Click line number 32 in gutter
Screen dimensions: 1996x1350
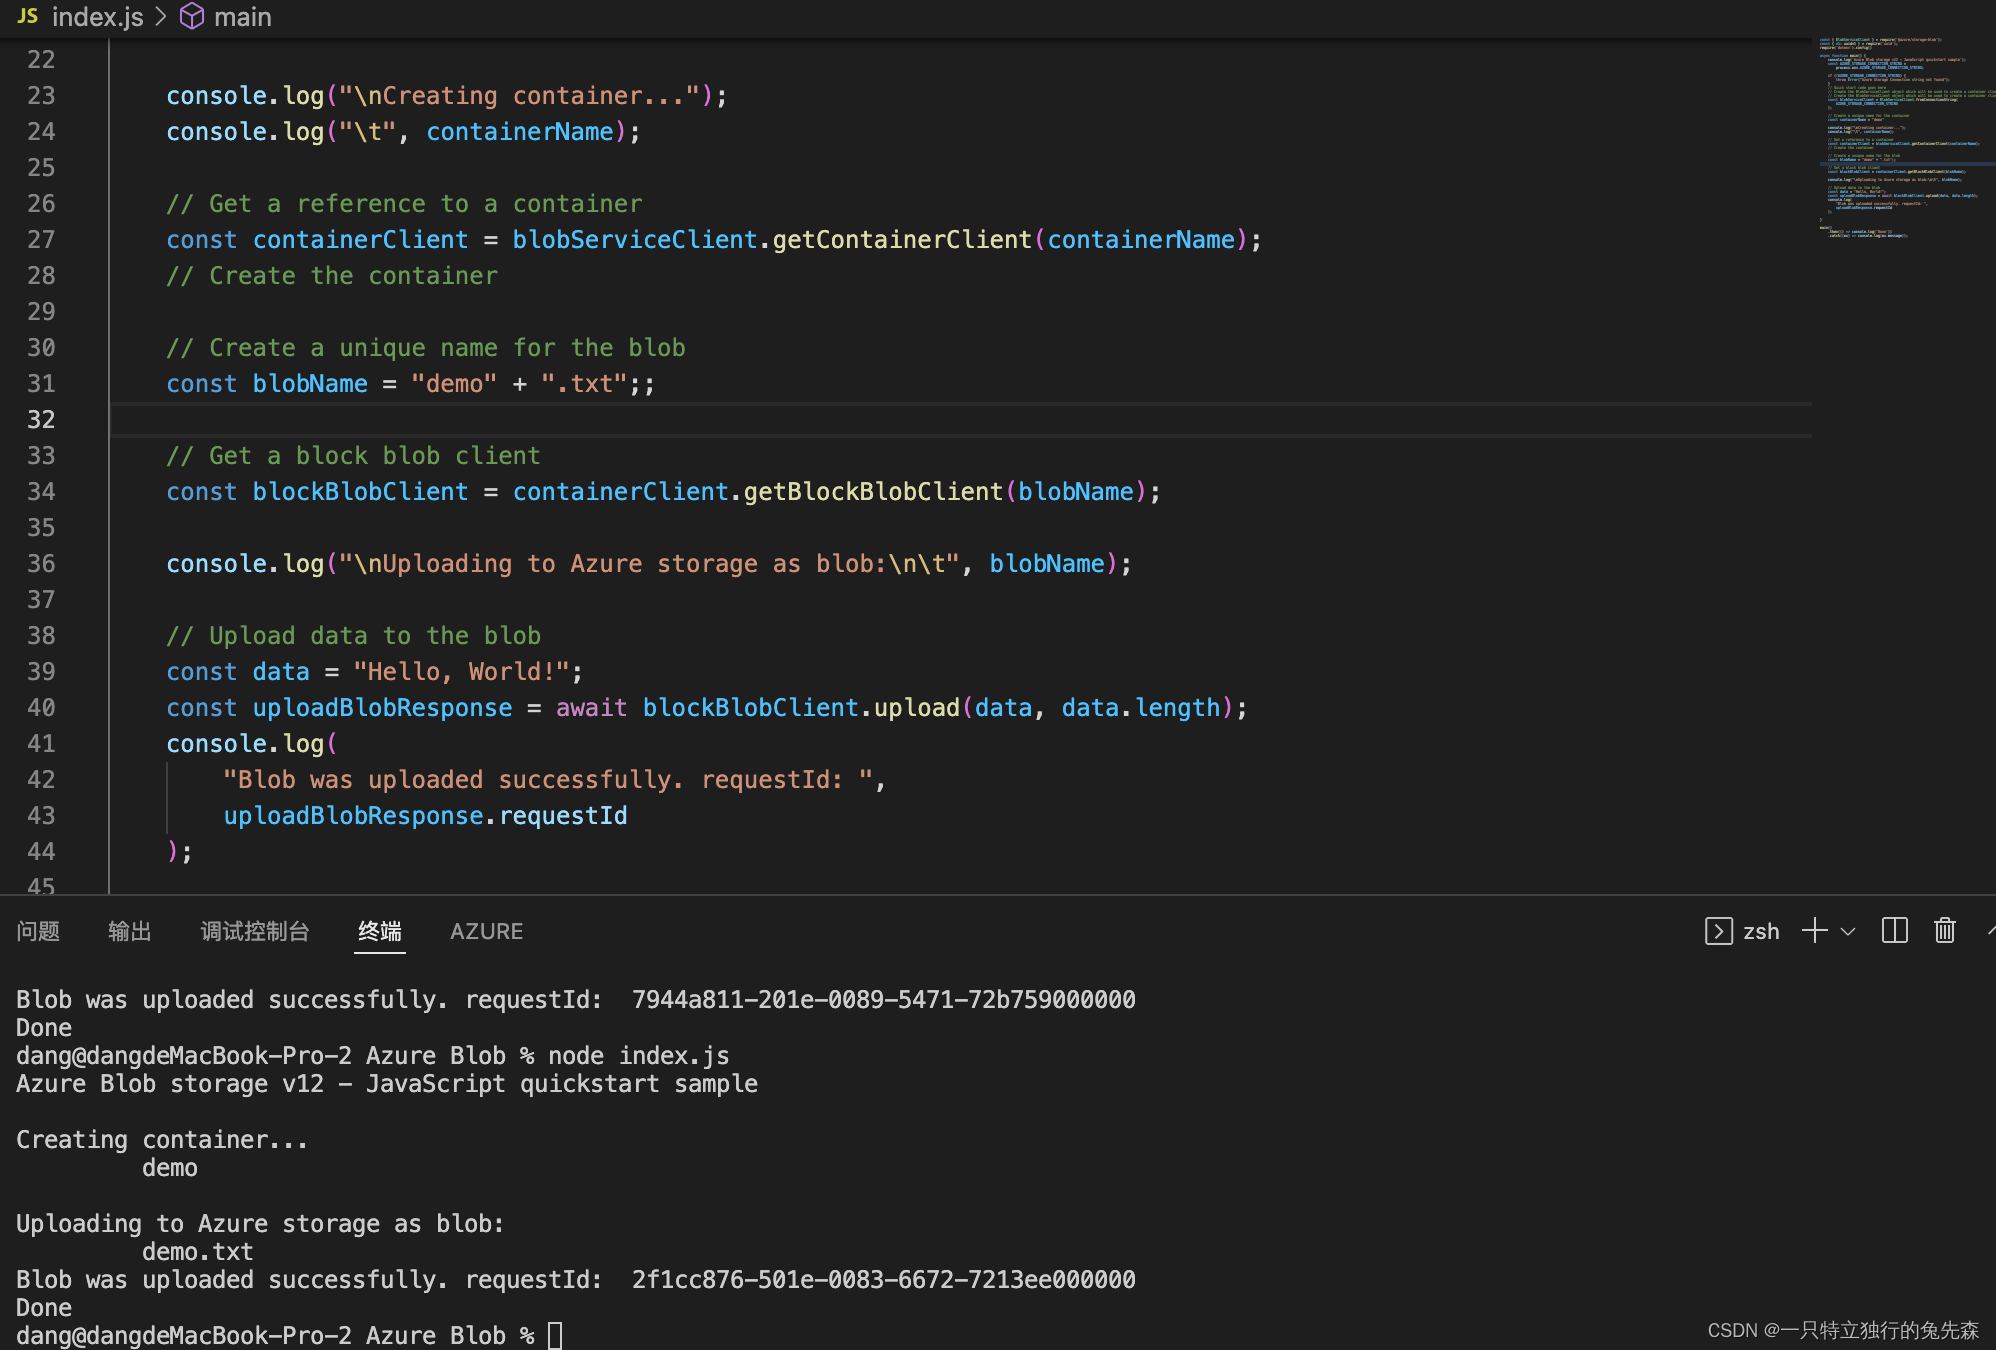(41, 420)
